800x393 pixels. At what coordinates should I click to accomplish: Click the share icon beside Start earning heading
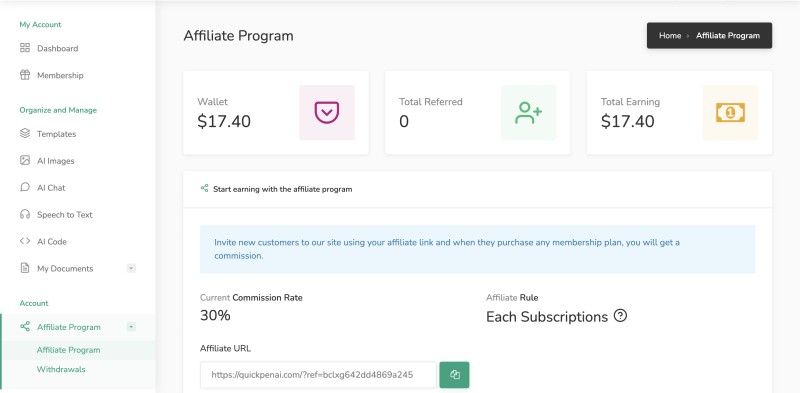205,188
